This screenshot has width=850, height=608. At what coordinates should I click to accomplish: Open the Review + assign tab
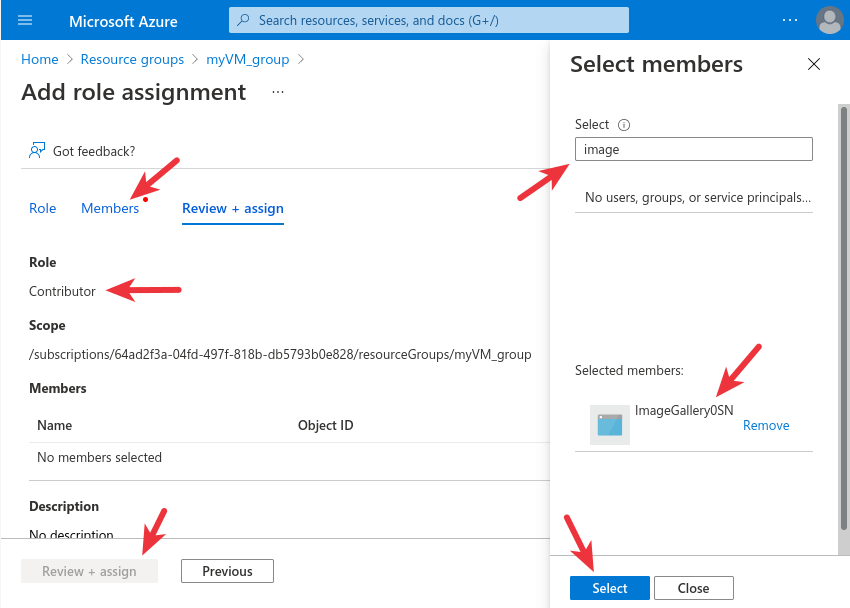pyautogui.click(x=233, y=208)
